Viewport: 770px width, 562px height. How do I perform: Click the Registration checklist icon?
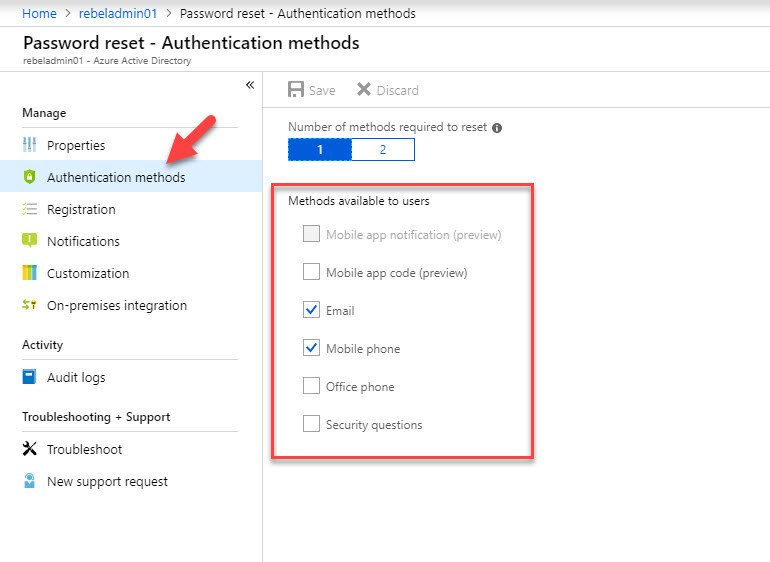(29, 209)
